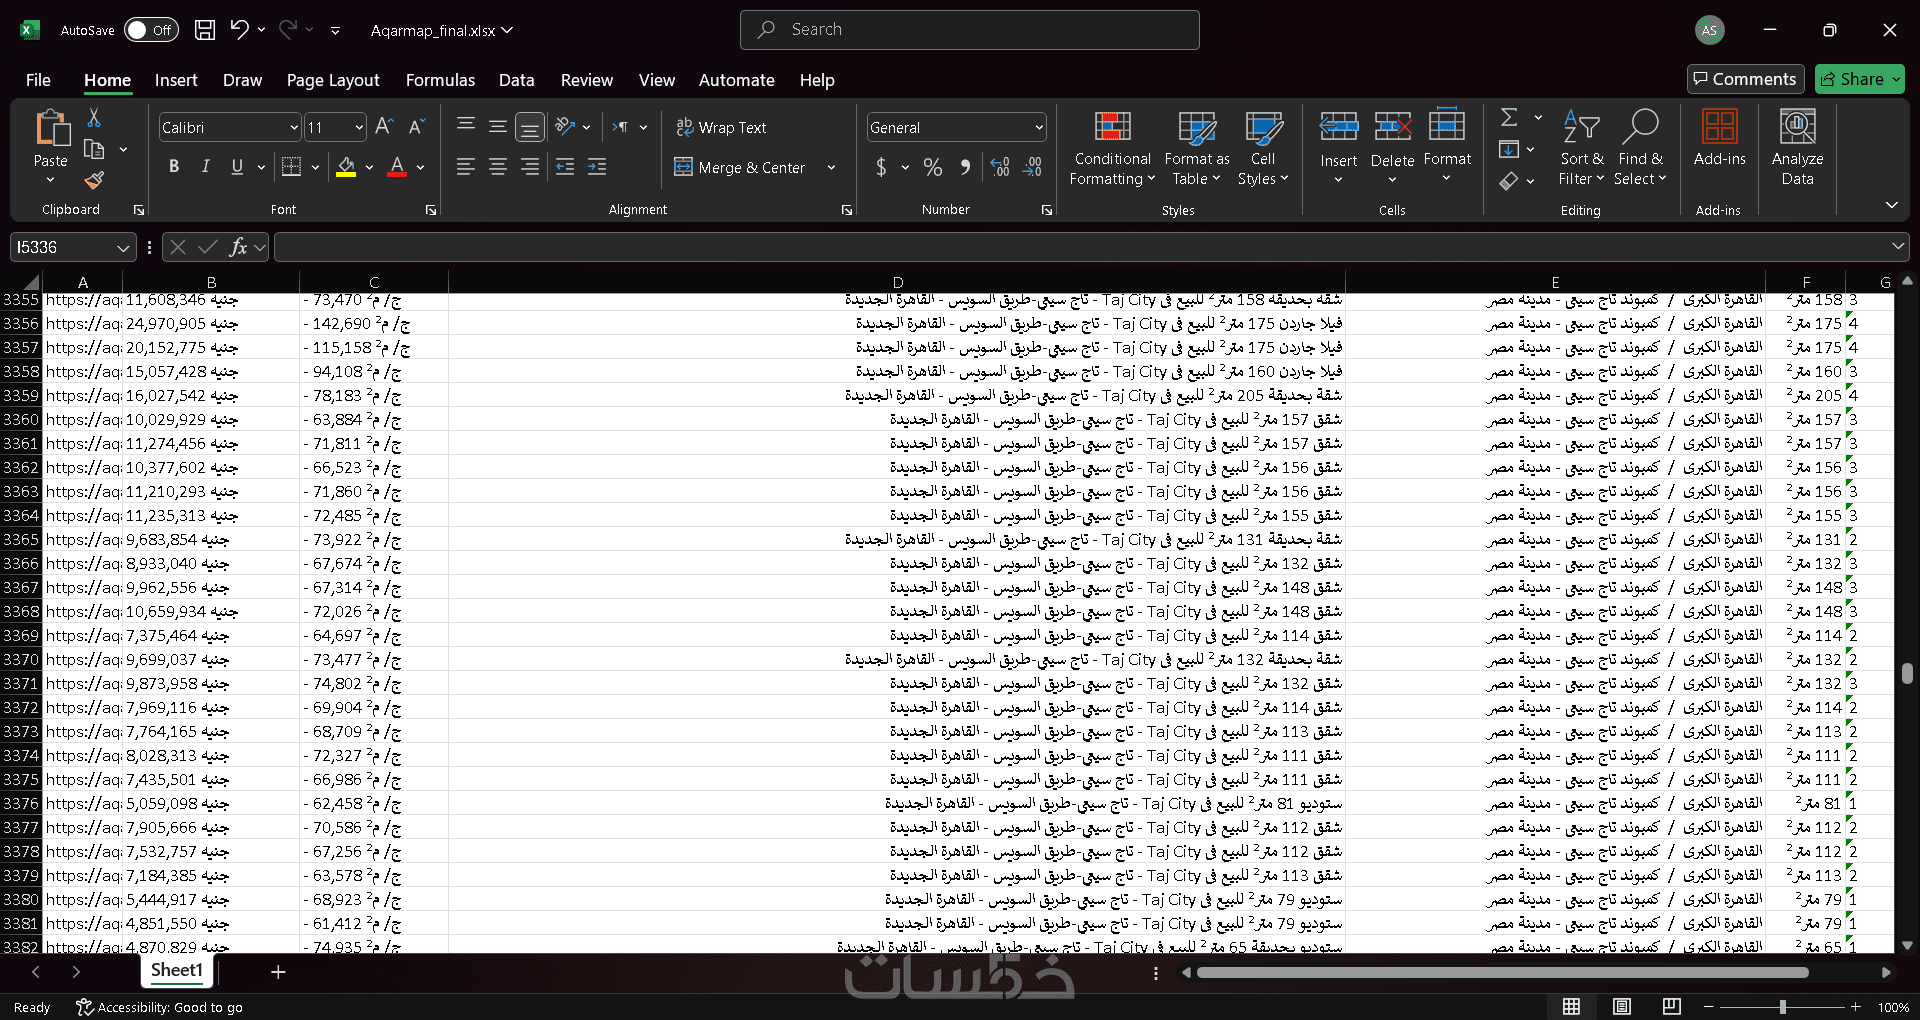Toggle Center horizontal alignment
Viewport: 1920px width, 1020px height.
(x=498, y=167)
